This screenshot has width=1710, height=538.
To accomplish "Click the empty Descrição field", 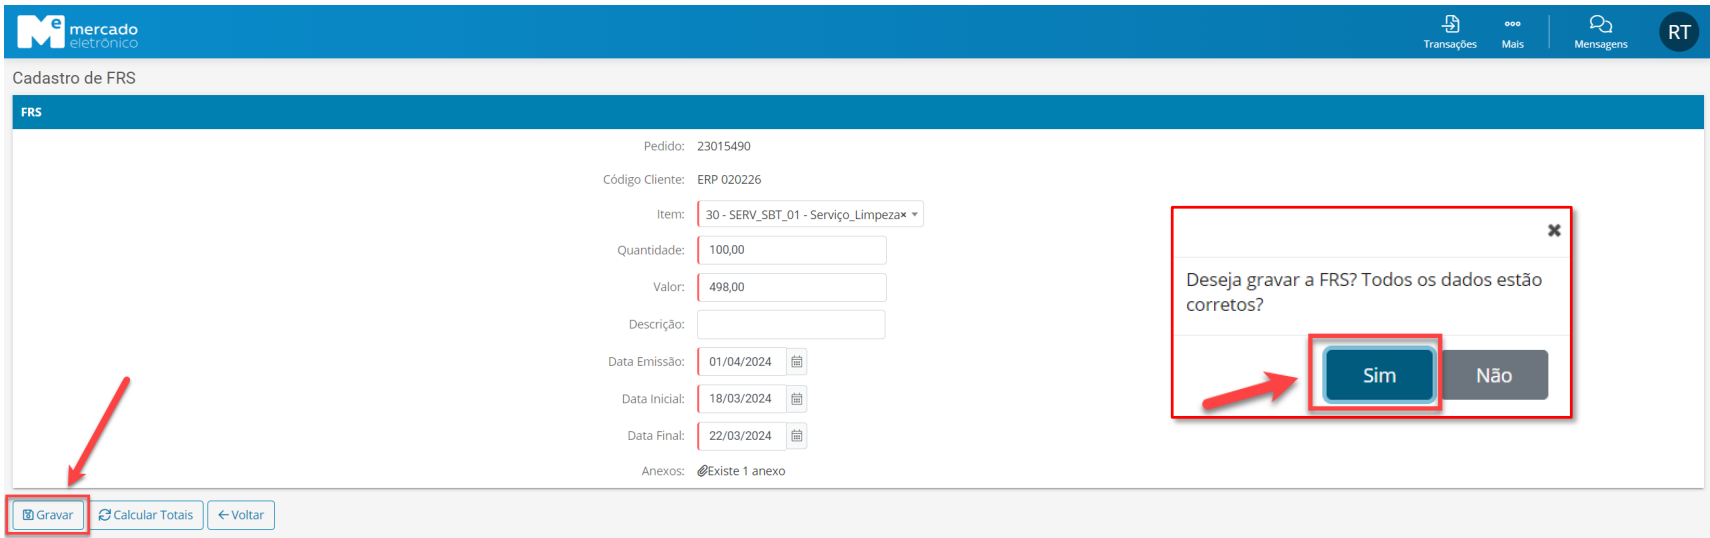I will click(791, 324).
